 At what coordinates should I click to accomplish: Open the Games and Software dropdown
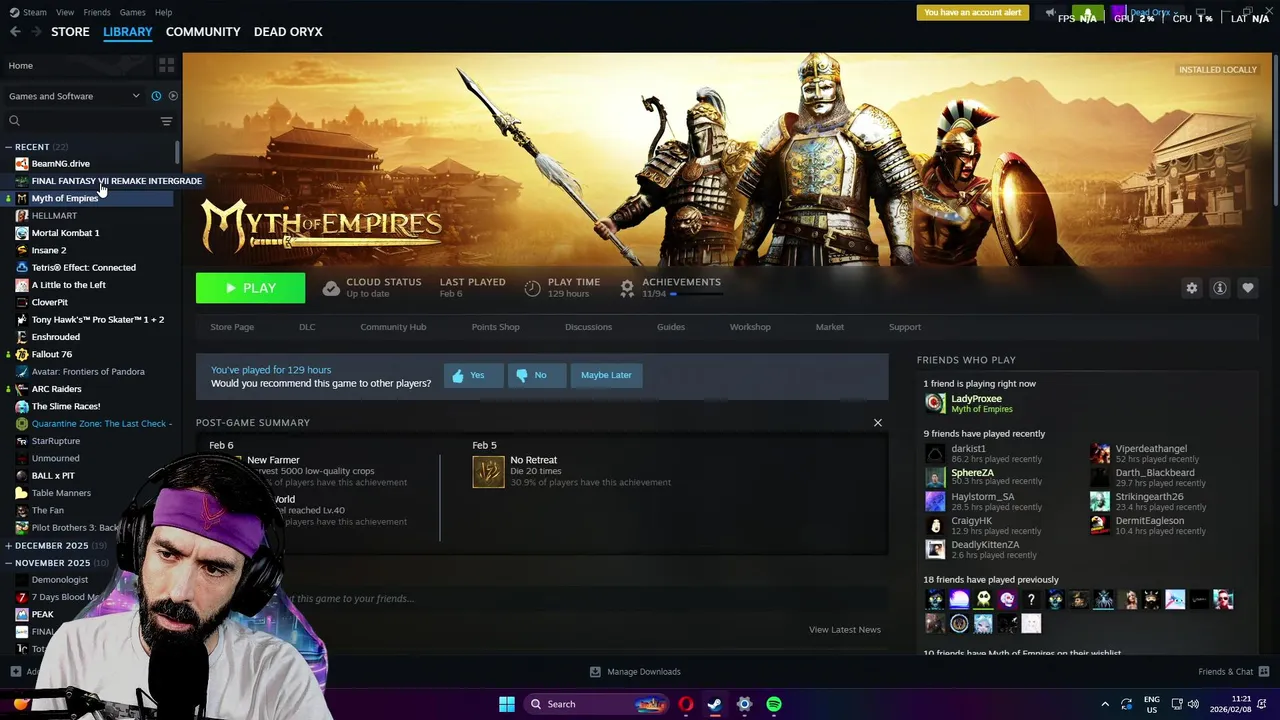point(74,96)
